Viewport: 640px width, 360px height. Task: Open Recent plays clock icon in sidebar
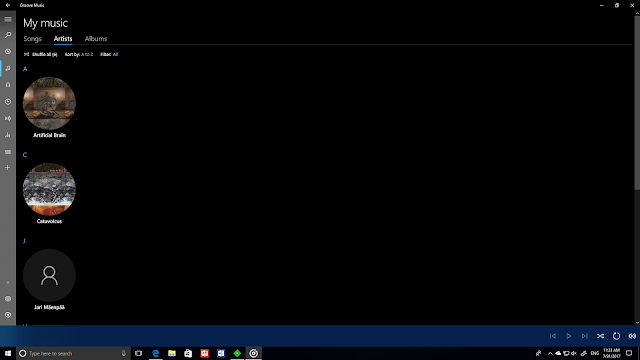click(x=8, y=102)
